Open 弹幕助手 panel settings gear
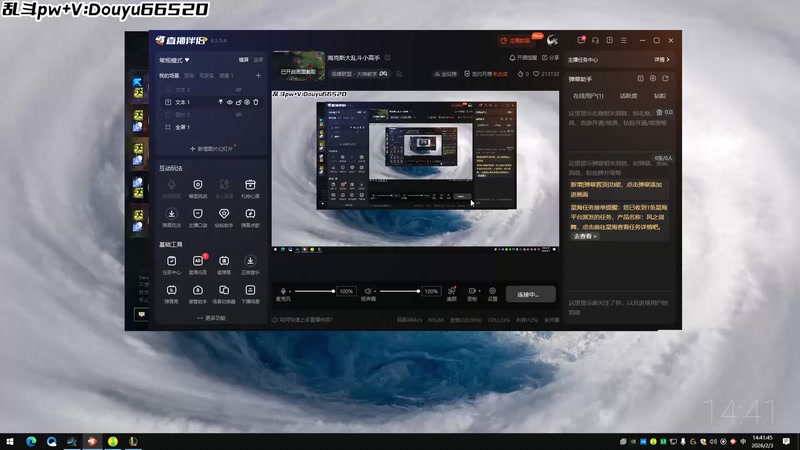The width and height of the screenshot is (800, 450). point(653,79)
